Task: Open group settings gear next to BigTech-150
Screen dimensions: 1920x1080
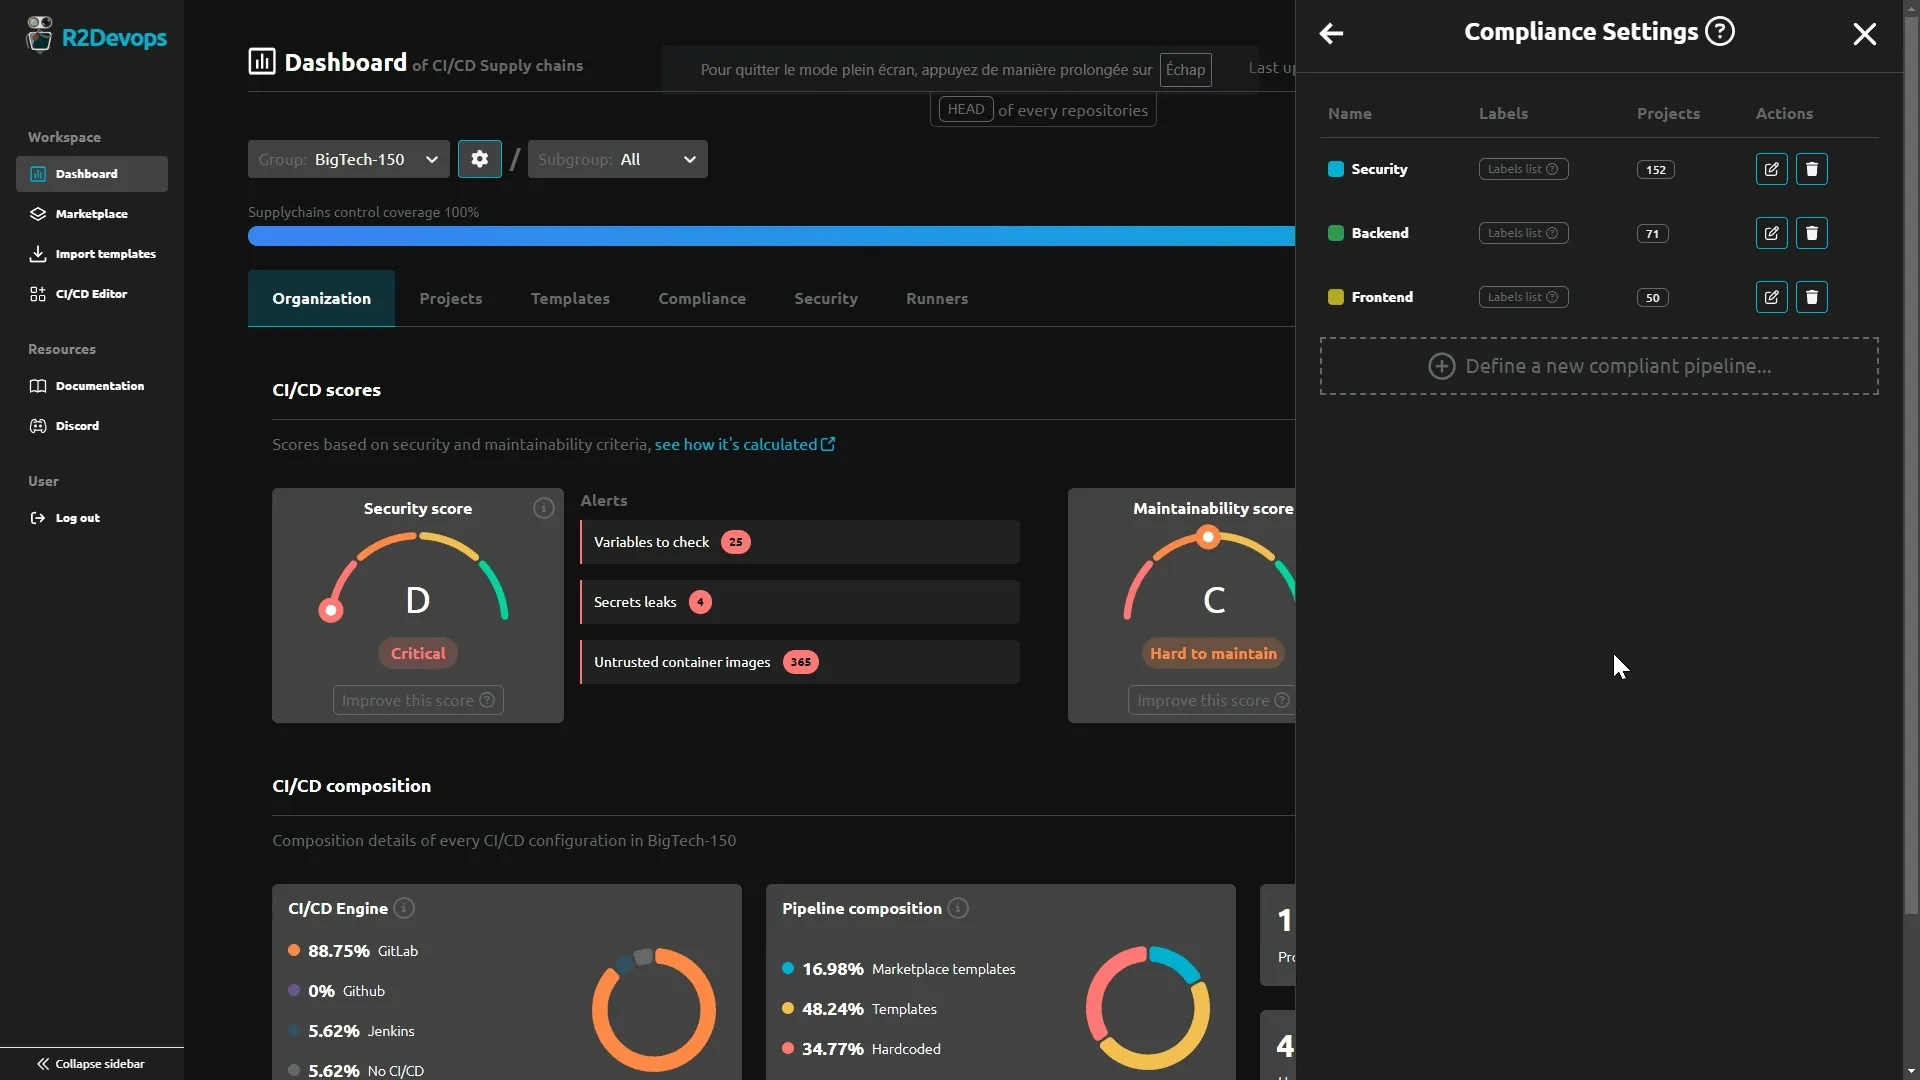Action: (x=480, y=159)
